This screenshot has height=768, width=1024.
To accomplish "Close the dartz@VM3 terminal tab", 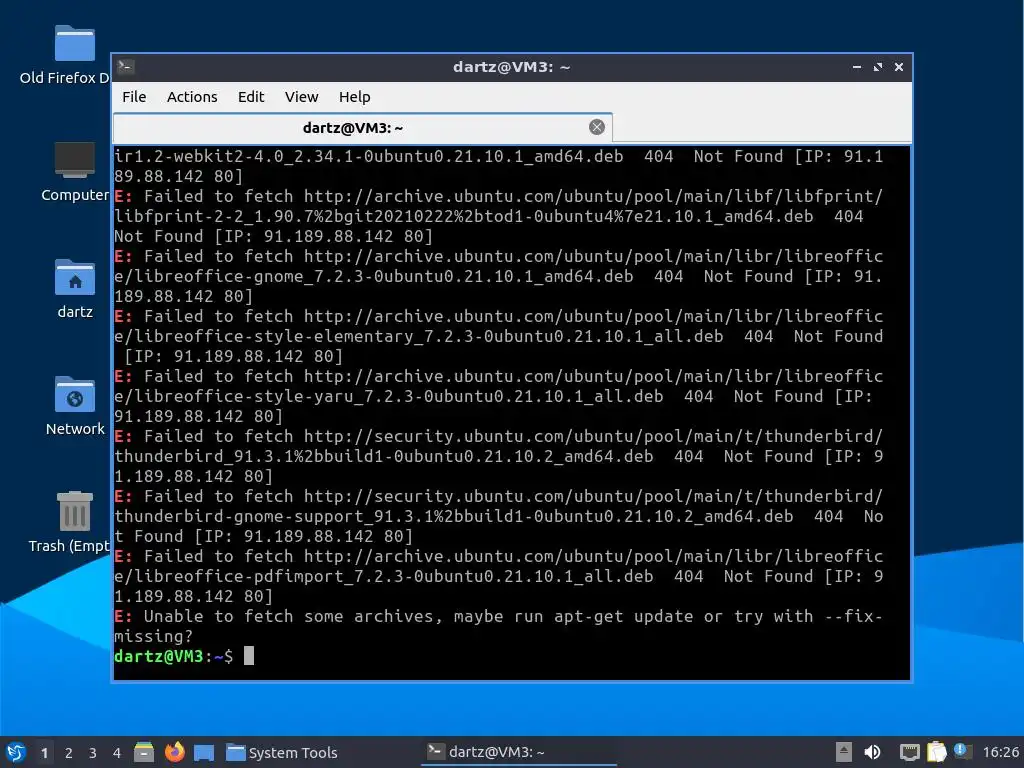I will [596, 127].
